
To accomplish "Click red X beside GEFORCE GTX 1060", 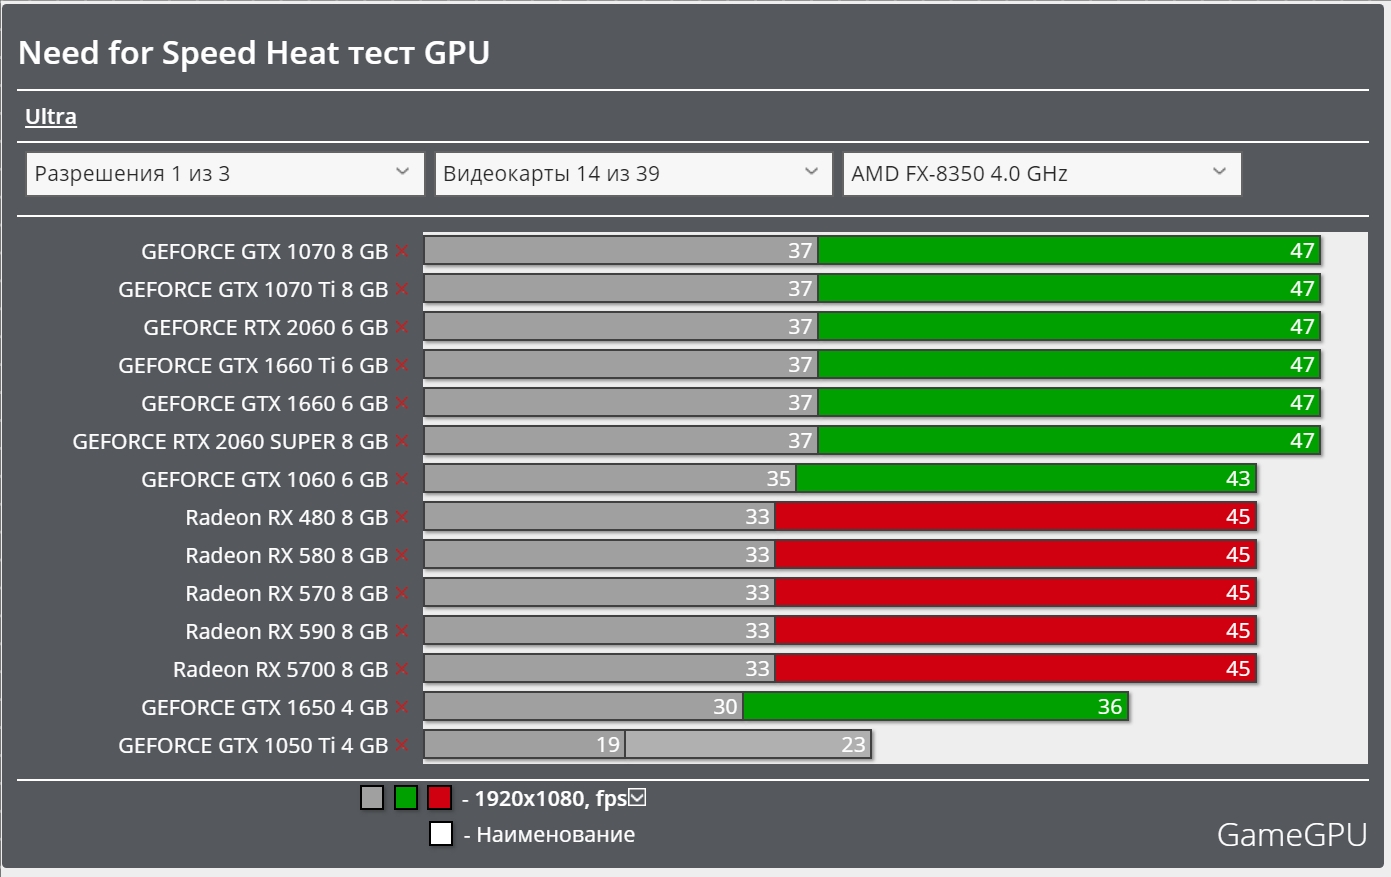I will 402,480.
